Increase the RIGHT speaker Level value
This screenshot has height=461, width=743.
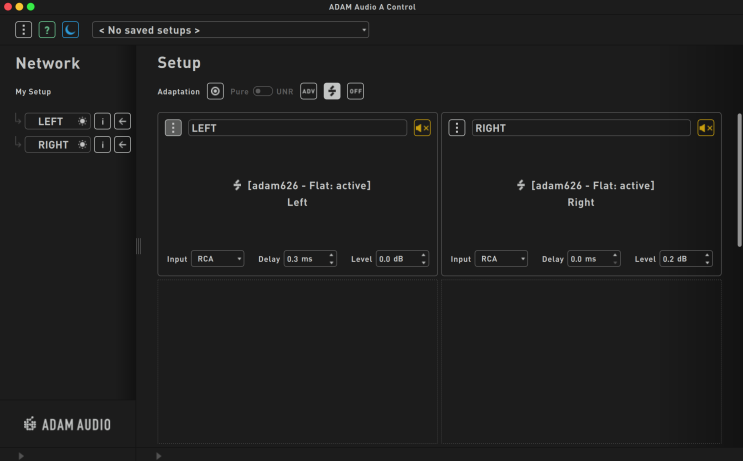click(707, 255)
